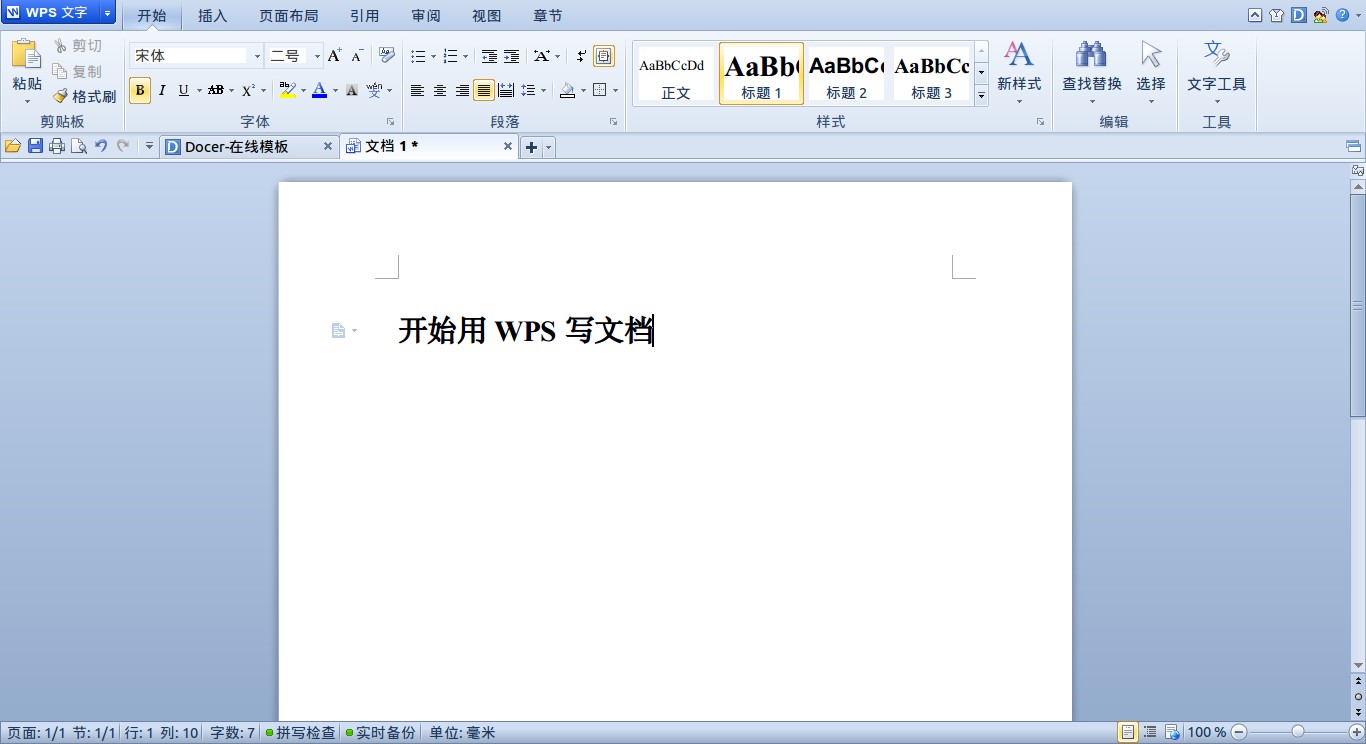Toggle real-time backup (实时备份) in status bar
Image resolution: width=1366 pixels, height=744 pixels.
[x=380, y=733]
